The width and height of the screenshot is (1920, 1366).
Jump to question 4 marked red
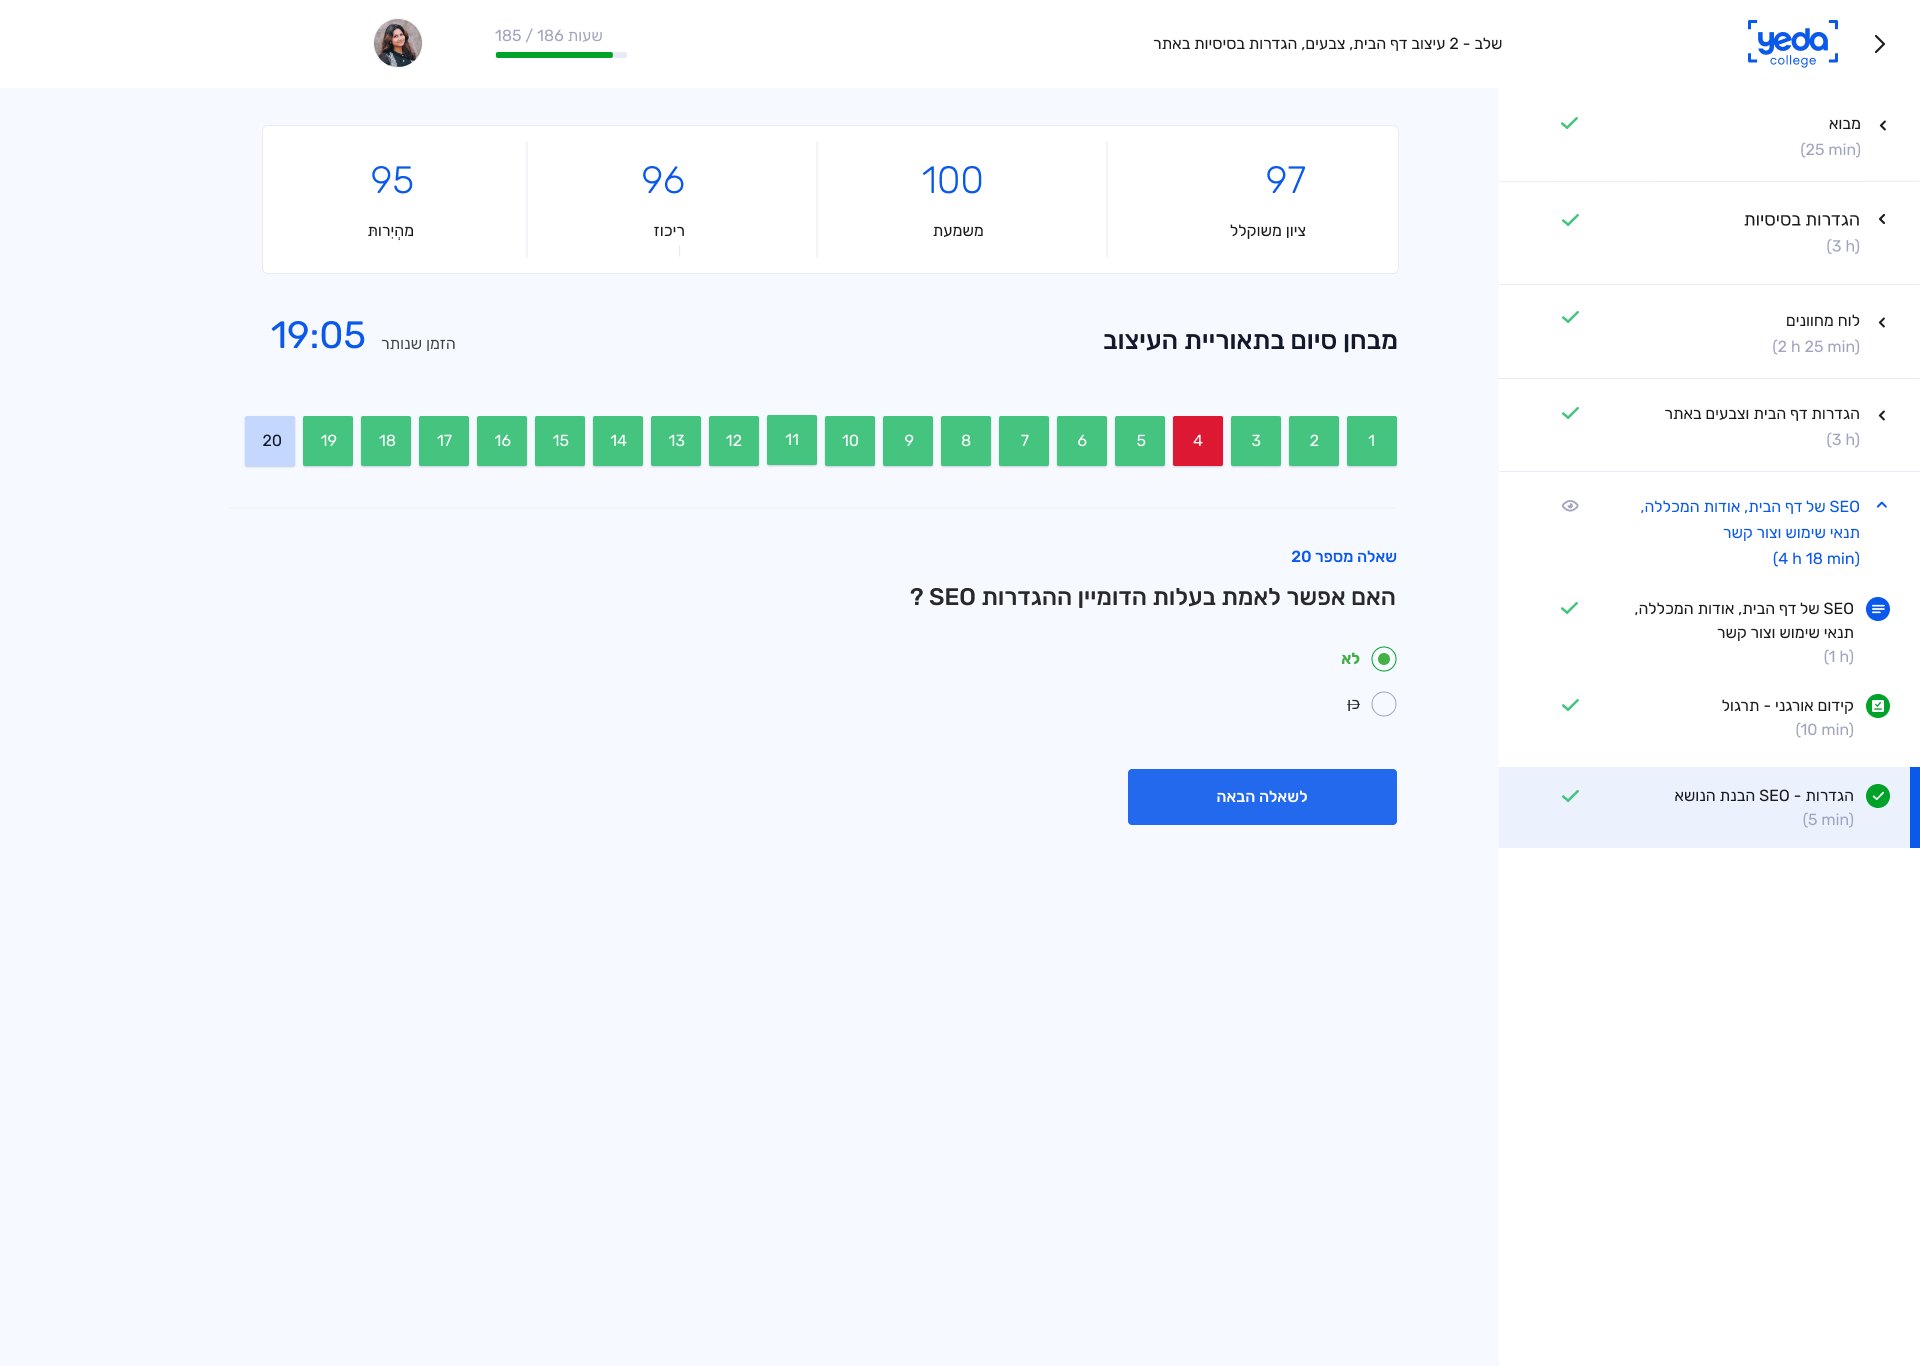coord(1198,441)
